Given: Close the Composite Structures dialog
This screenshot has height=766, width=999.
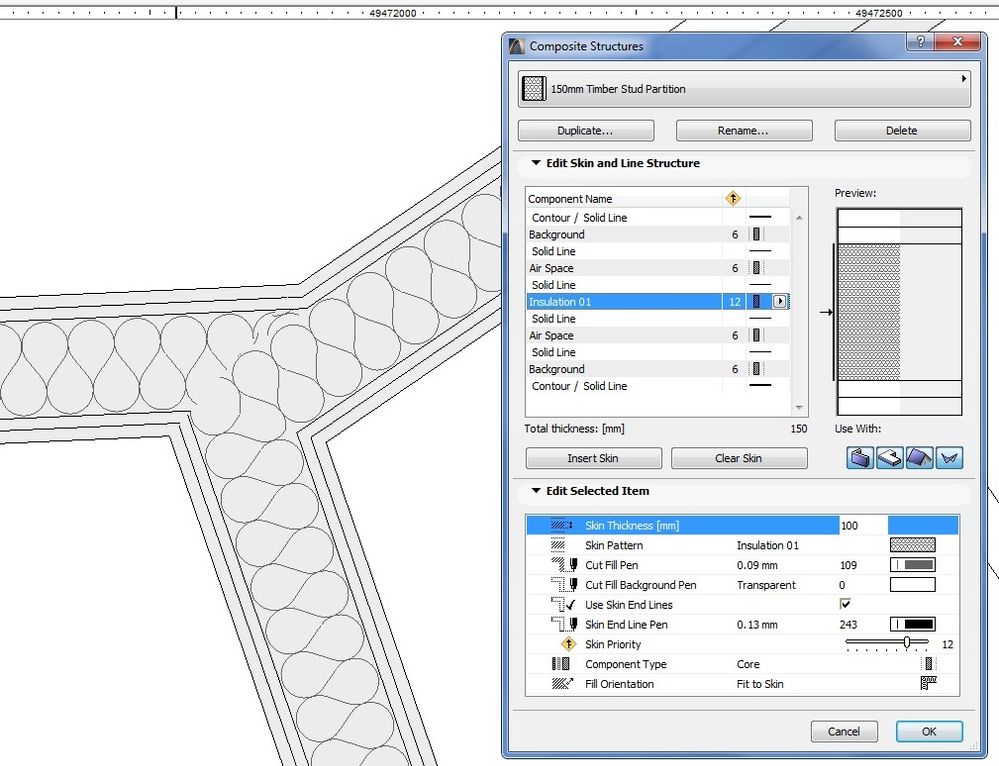Looking at the screenshot, I should [957, 41].
